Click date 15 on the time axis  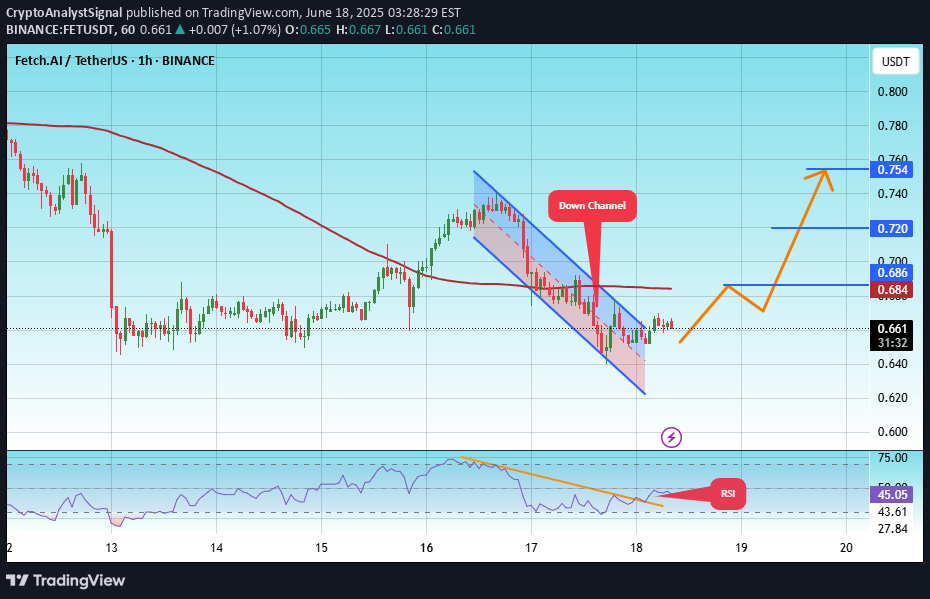coord(321,548)
